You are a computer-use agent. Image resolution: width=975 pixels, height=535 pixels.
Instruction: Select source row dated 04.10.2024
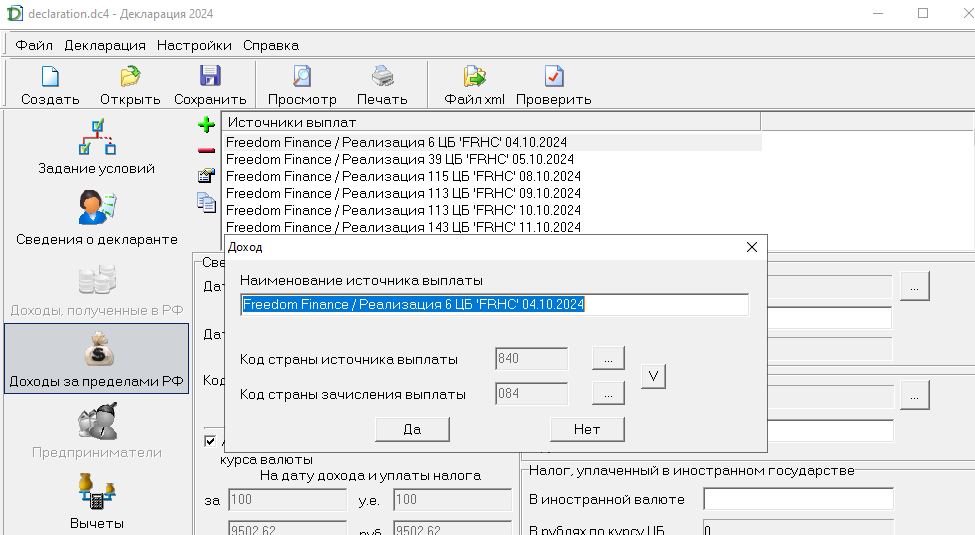[x=492, y=142]
